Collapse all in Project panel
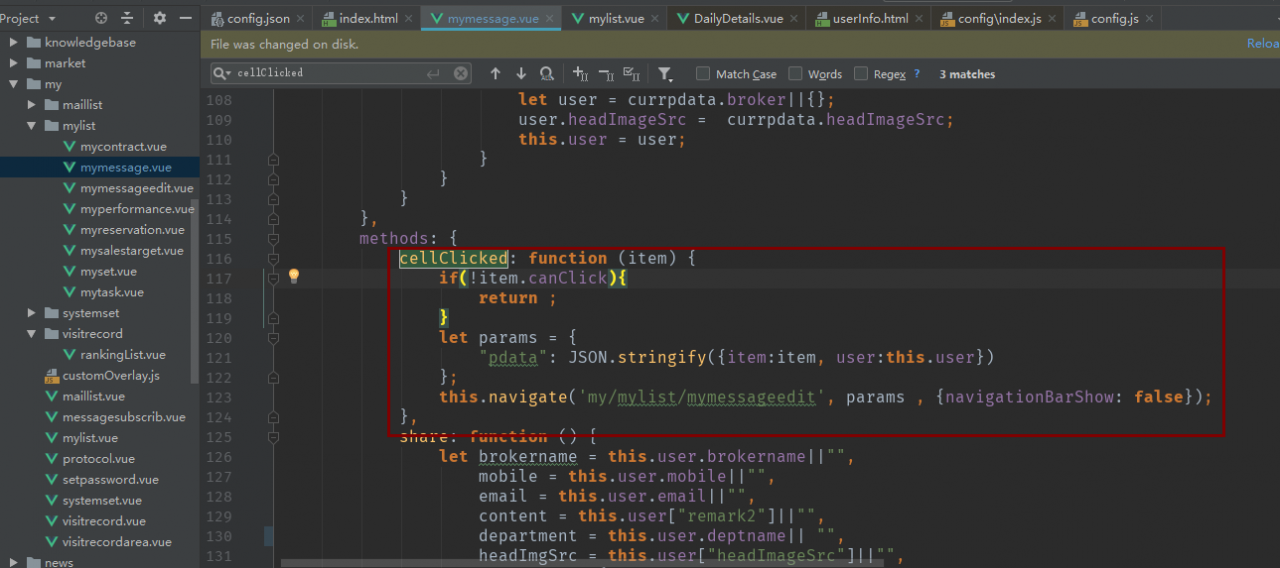 (127, 18)
